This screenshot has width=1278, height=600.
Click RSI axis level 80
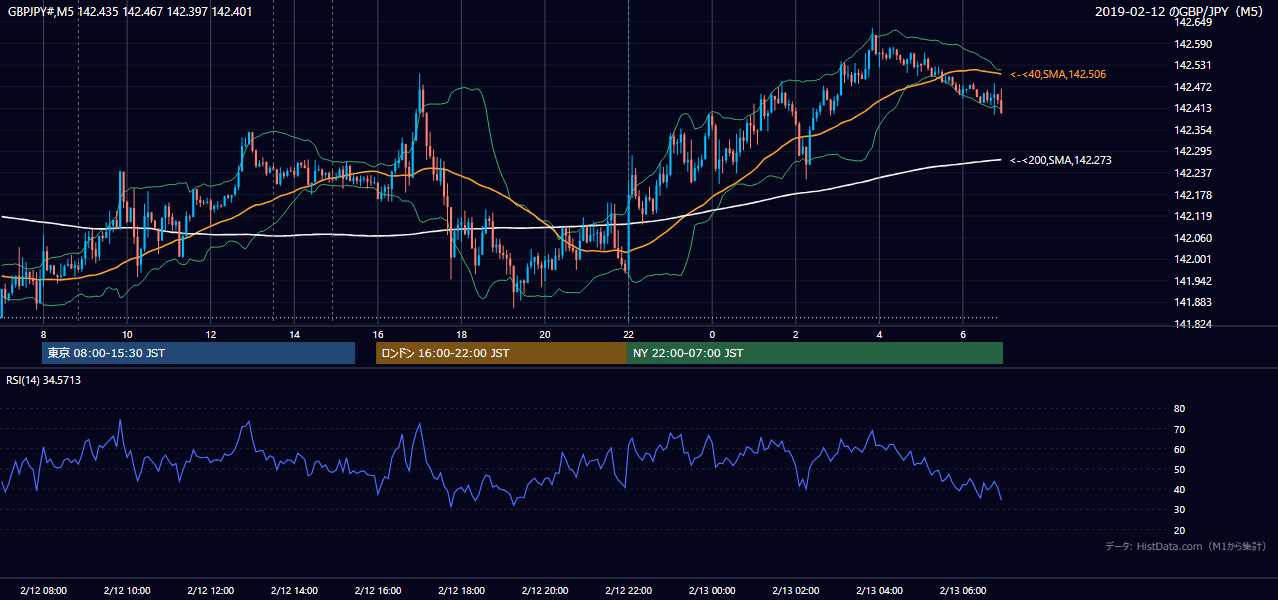pyautogui.click(x=1179, y=409)
